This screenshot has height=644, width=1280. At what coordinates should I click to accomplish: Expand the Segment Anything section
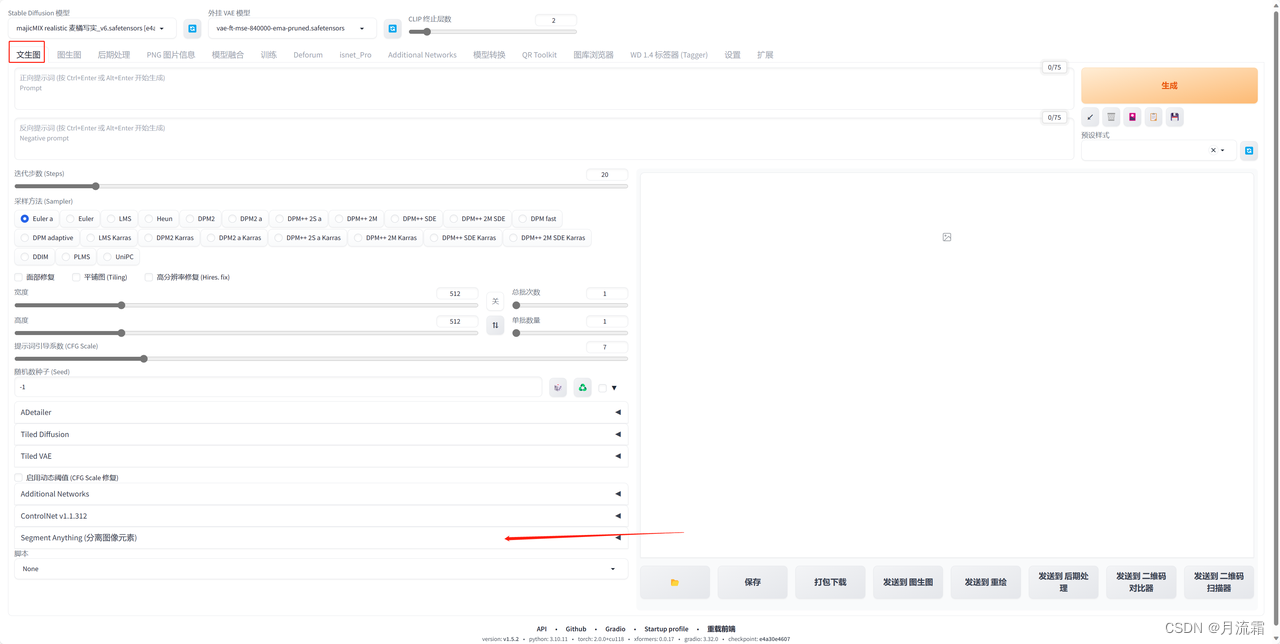[x=321, y=538]
